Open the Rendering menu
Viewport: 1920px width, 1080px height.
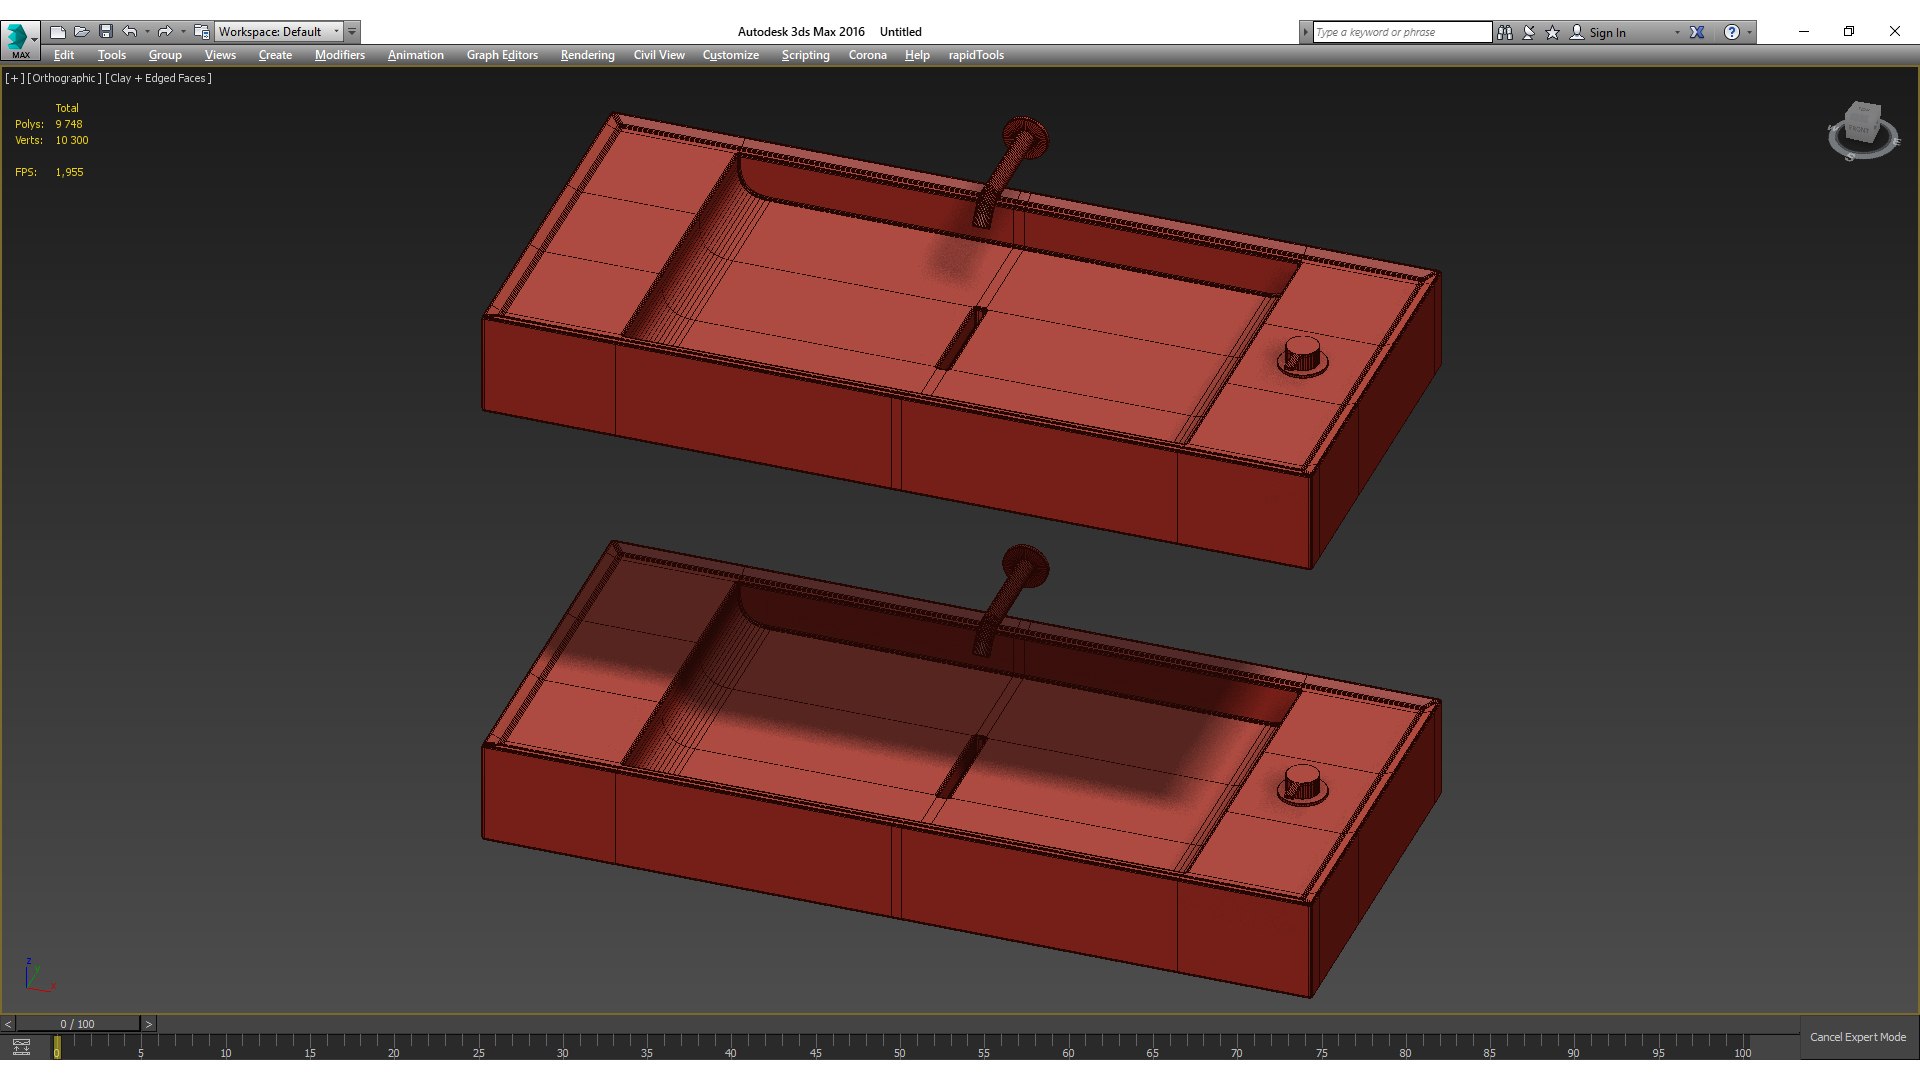pos(587,55)
